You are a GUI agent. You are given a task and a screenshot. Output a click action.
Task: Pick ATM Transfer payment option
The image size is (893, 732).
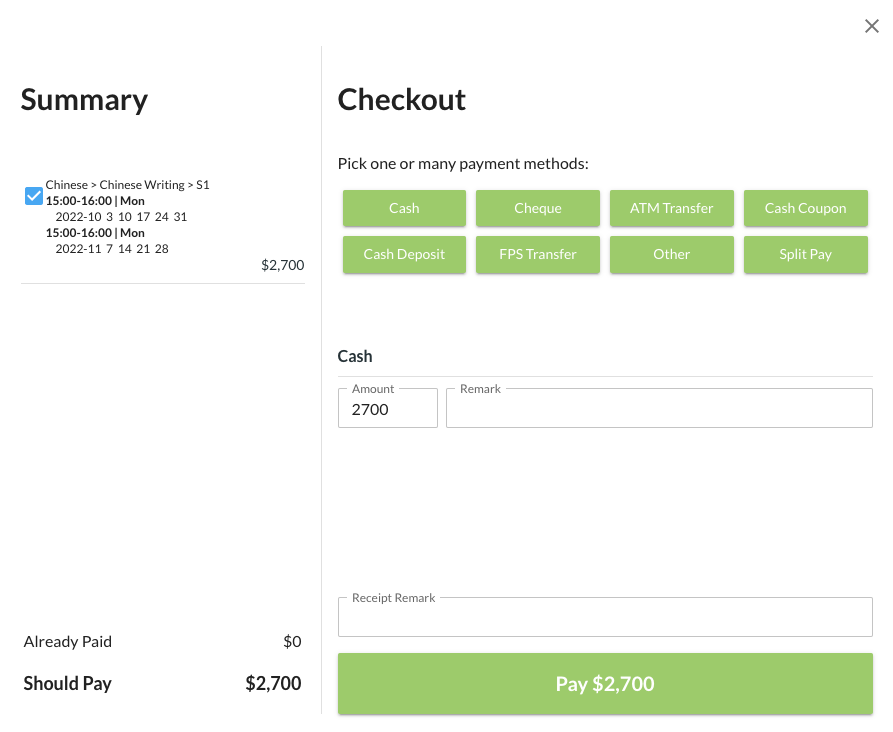tap(671, 208)
